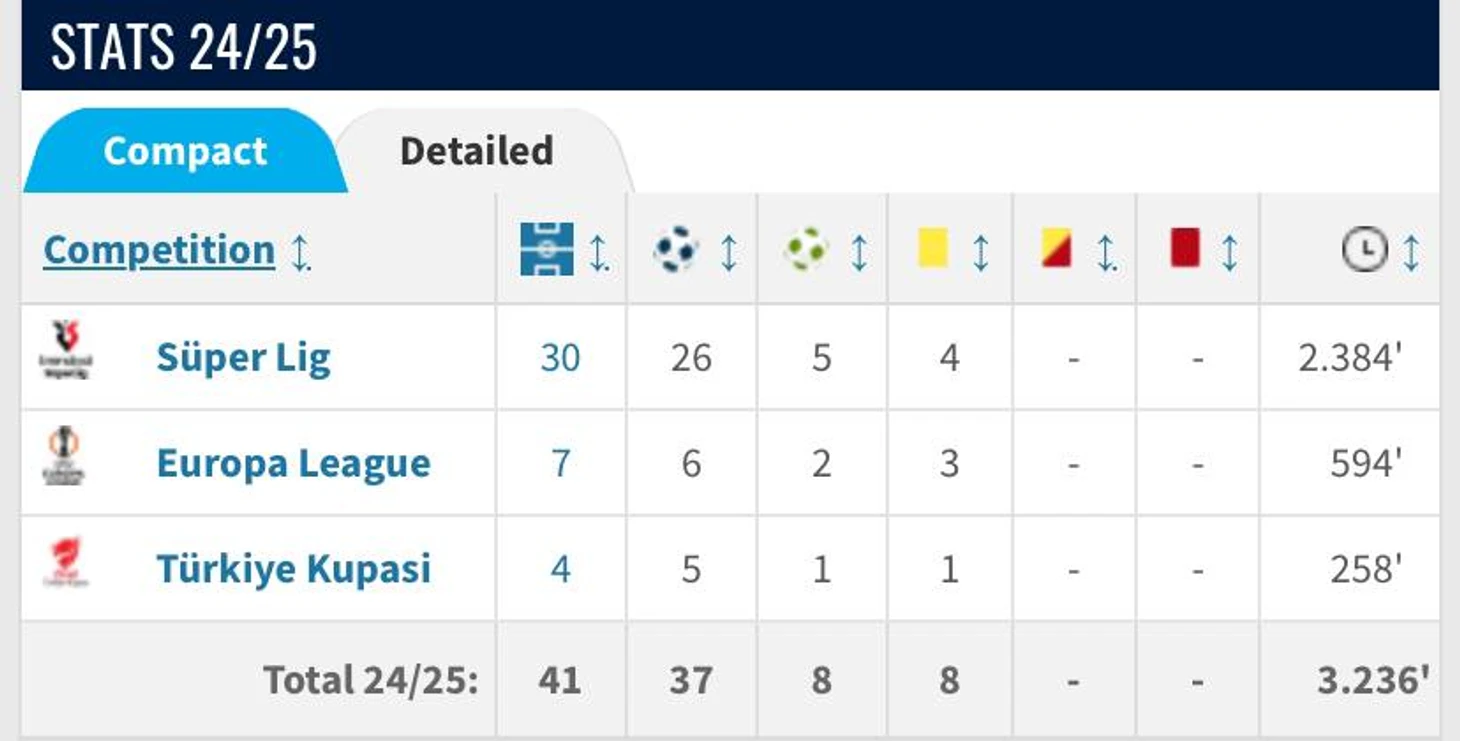Click the goals football icon header
The image size is (1460, 741).
click(x=676, y=249)
